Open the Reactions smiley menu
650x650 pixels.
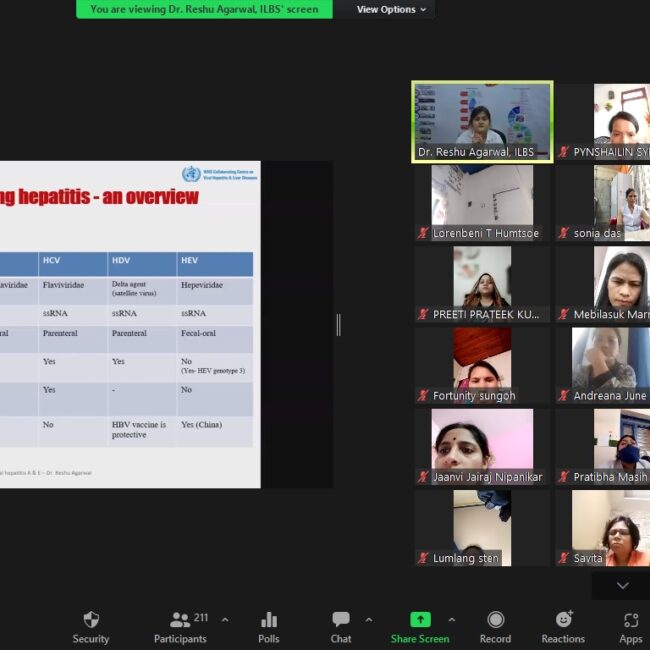point(563,627)
